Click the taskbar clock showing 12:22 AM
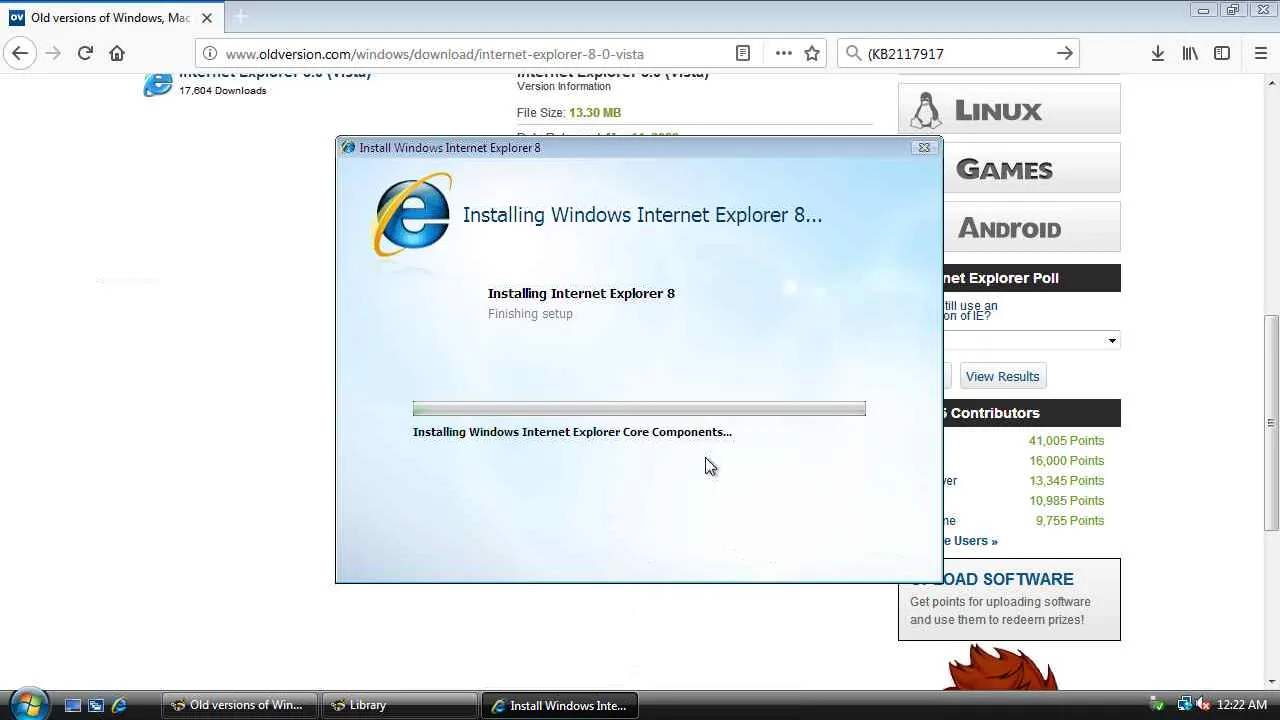This screenshot has width=1280, height=720. coord(1242,705)
